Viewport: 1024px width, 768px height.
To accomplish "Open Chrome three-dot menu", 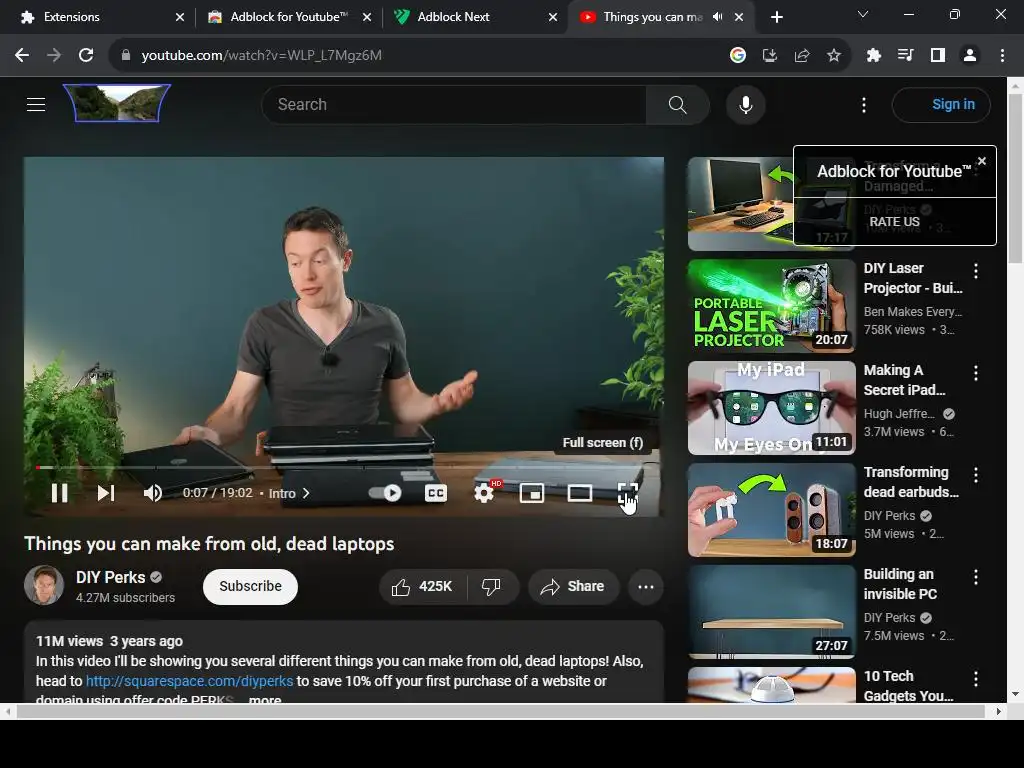I will (x=1002, y=56).
